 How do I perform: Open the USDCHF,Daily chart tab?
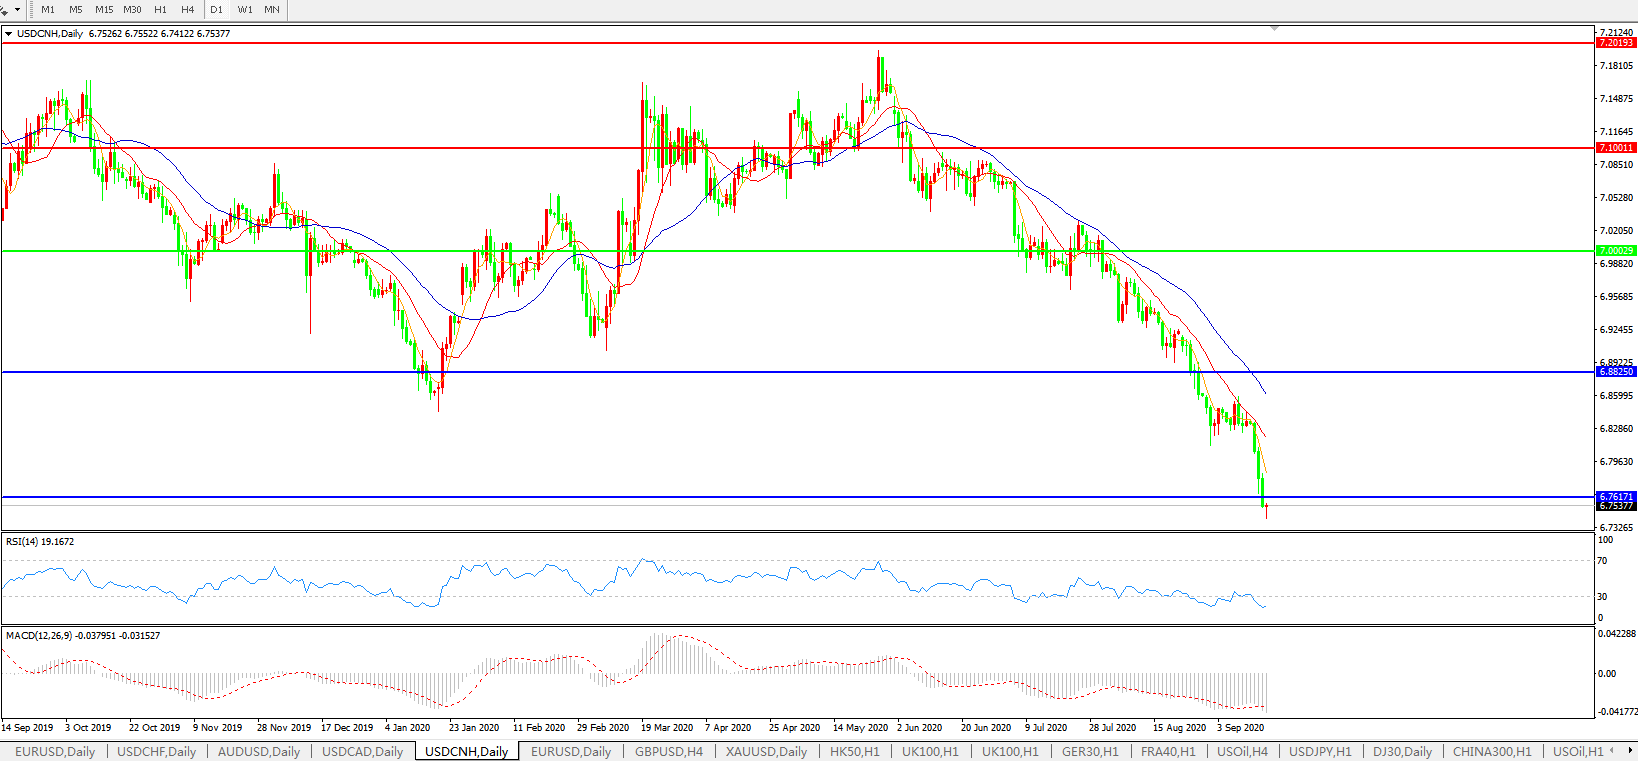pyautogui.click(x=156, y=751)
